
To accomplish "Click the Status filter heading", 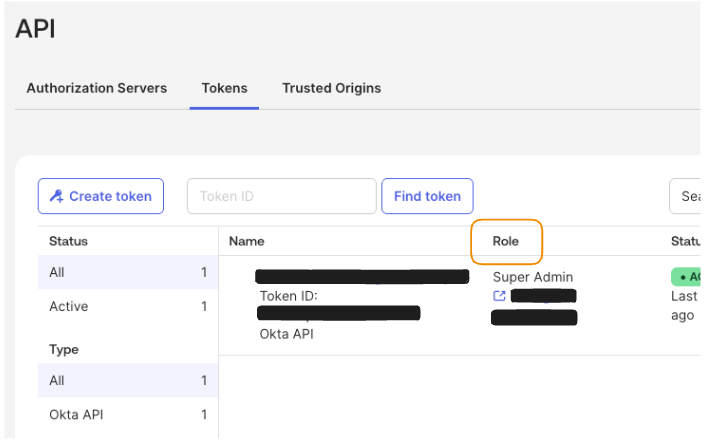I will pos(68,241).
